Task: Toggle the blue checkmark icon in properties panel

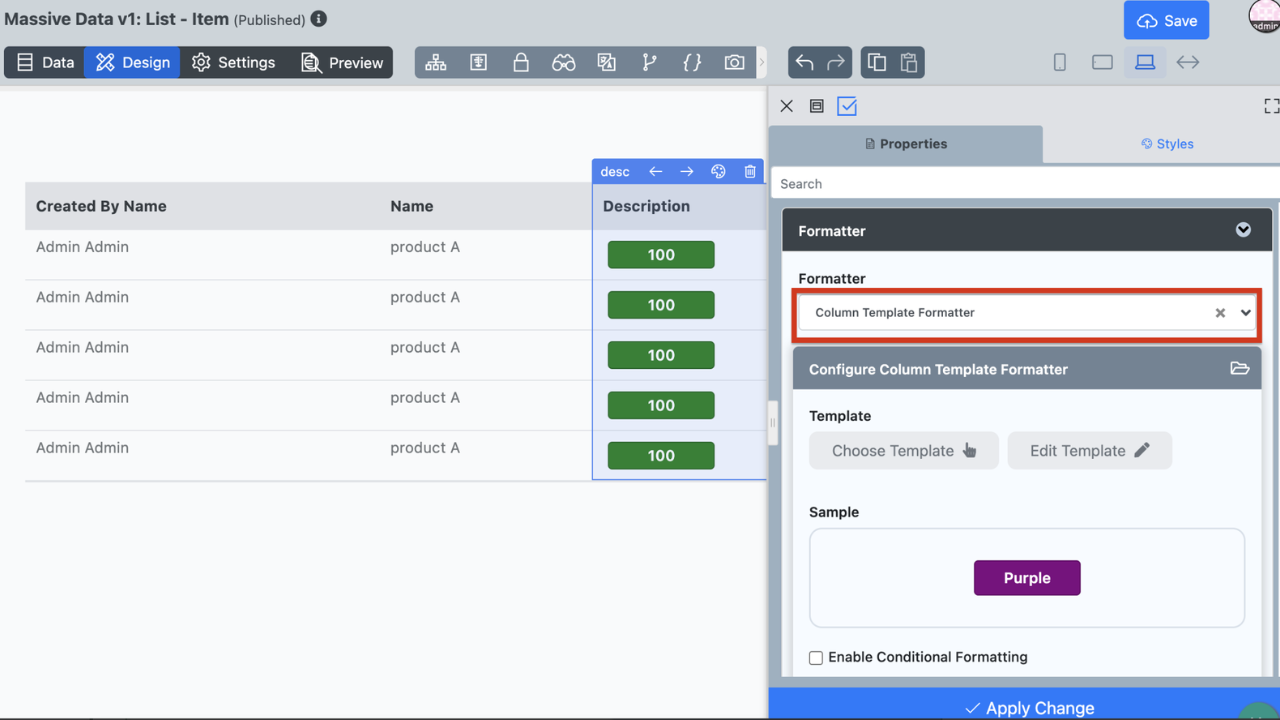Action: 847,106
